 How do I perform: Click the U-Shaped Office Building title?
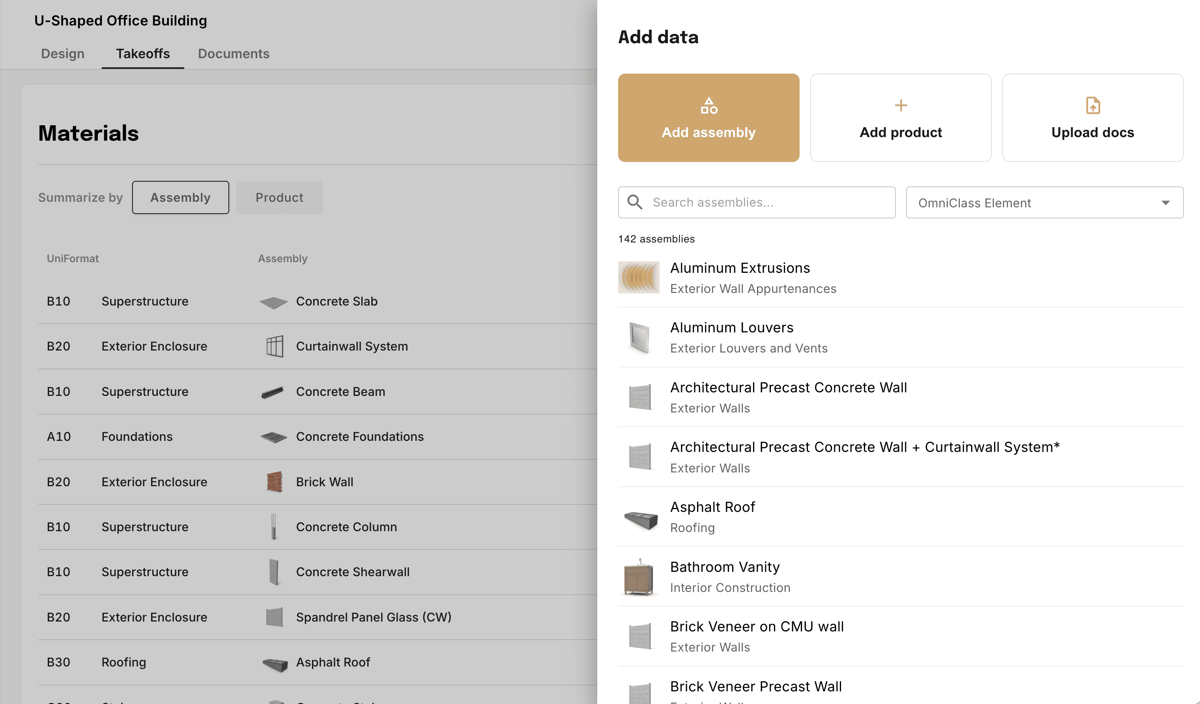click(121, 20)
